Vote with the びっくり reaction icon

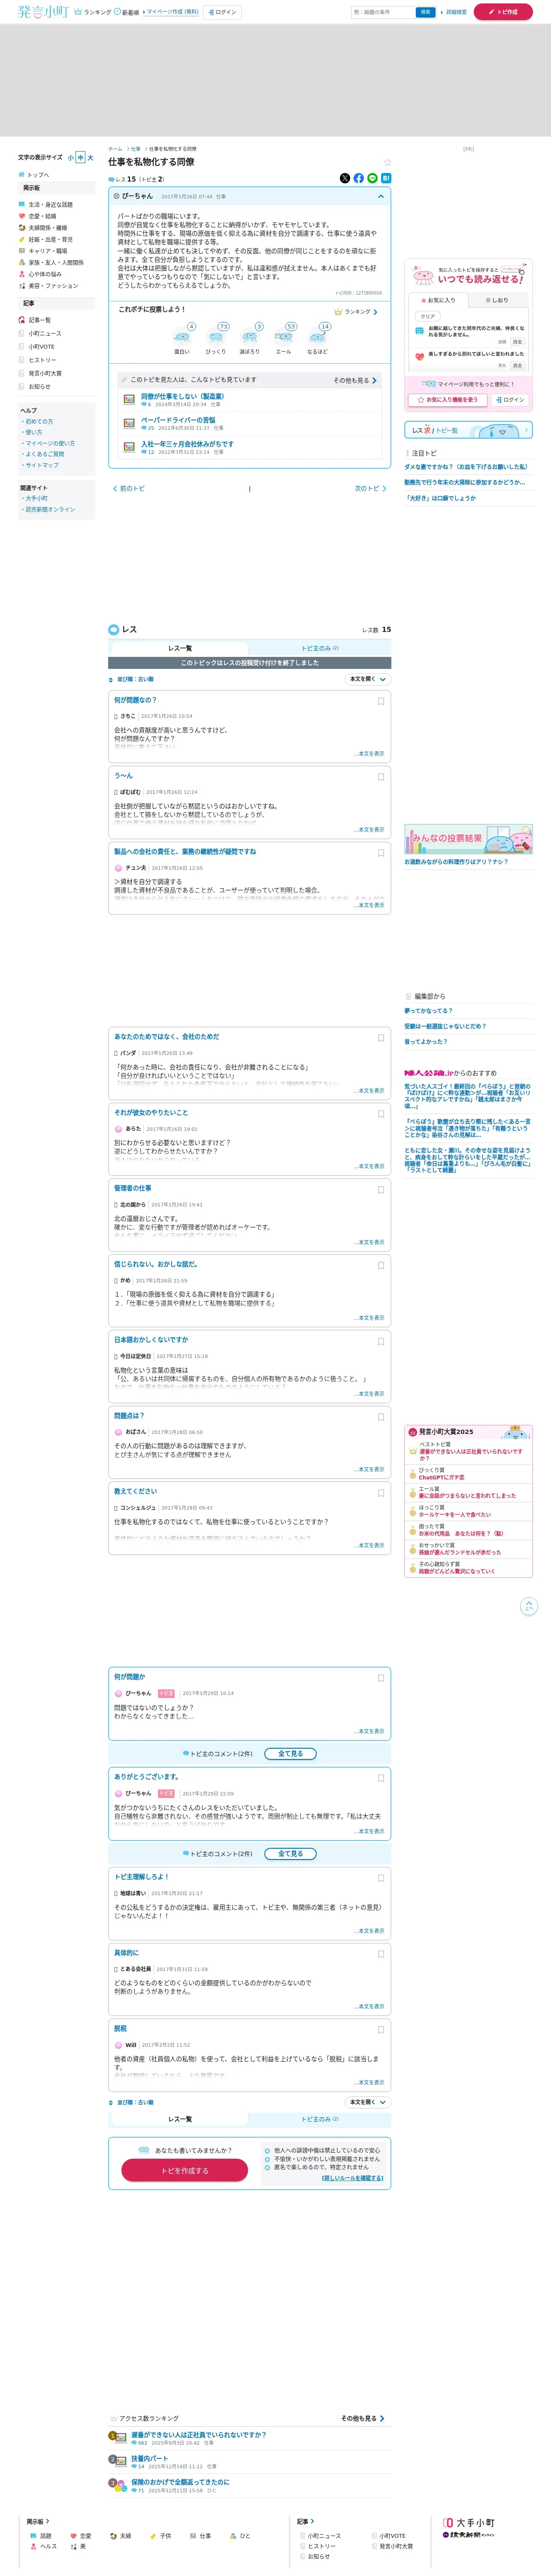216,337
